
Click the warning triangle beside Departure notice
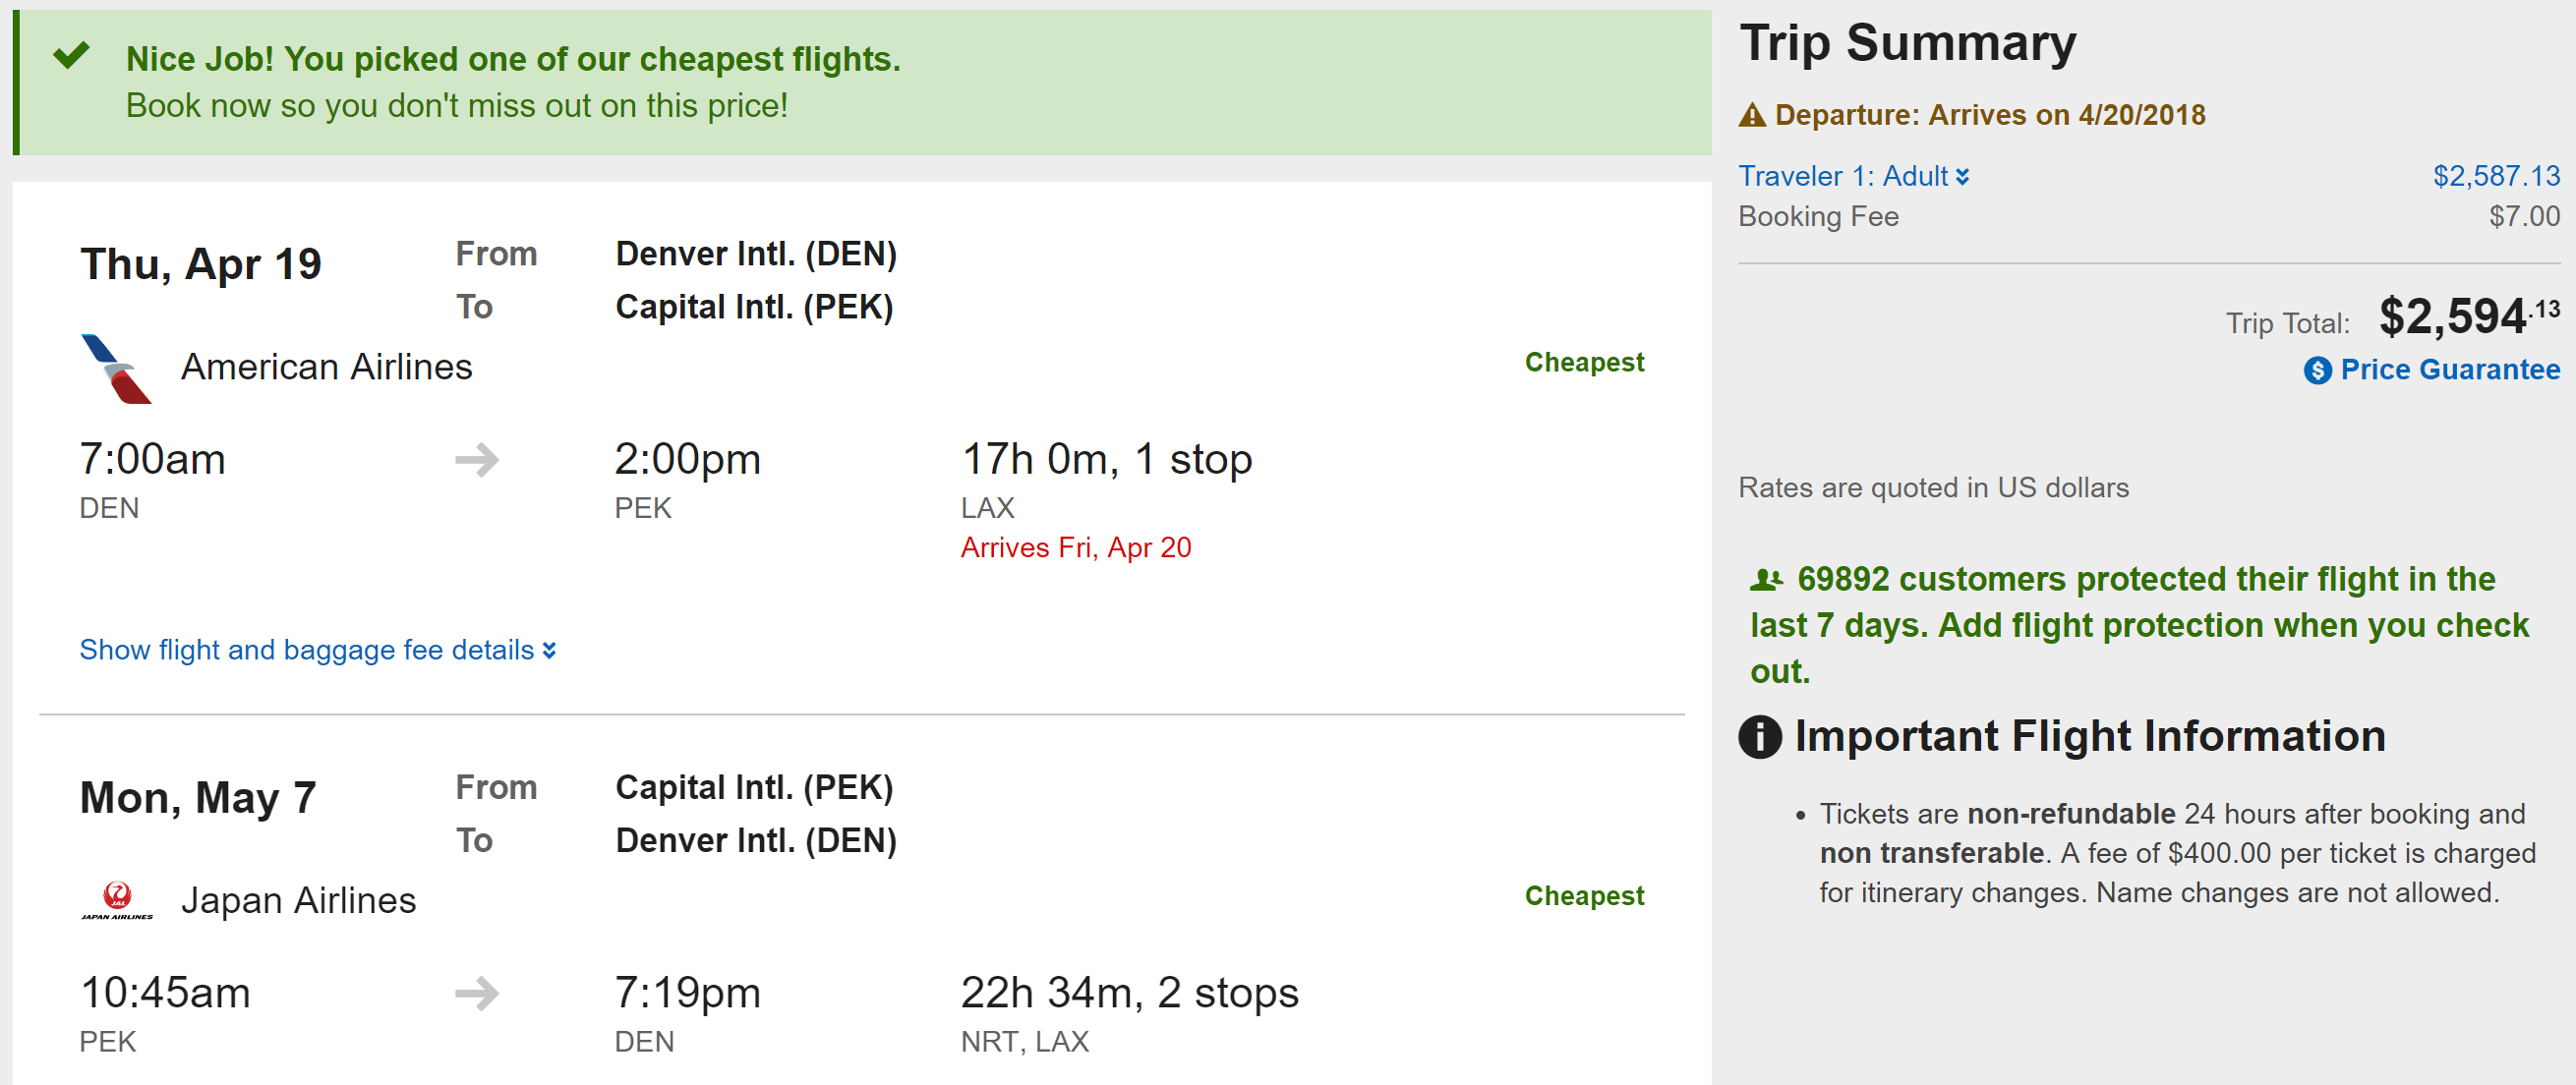point(1752,116)
